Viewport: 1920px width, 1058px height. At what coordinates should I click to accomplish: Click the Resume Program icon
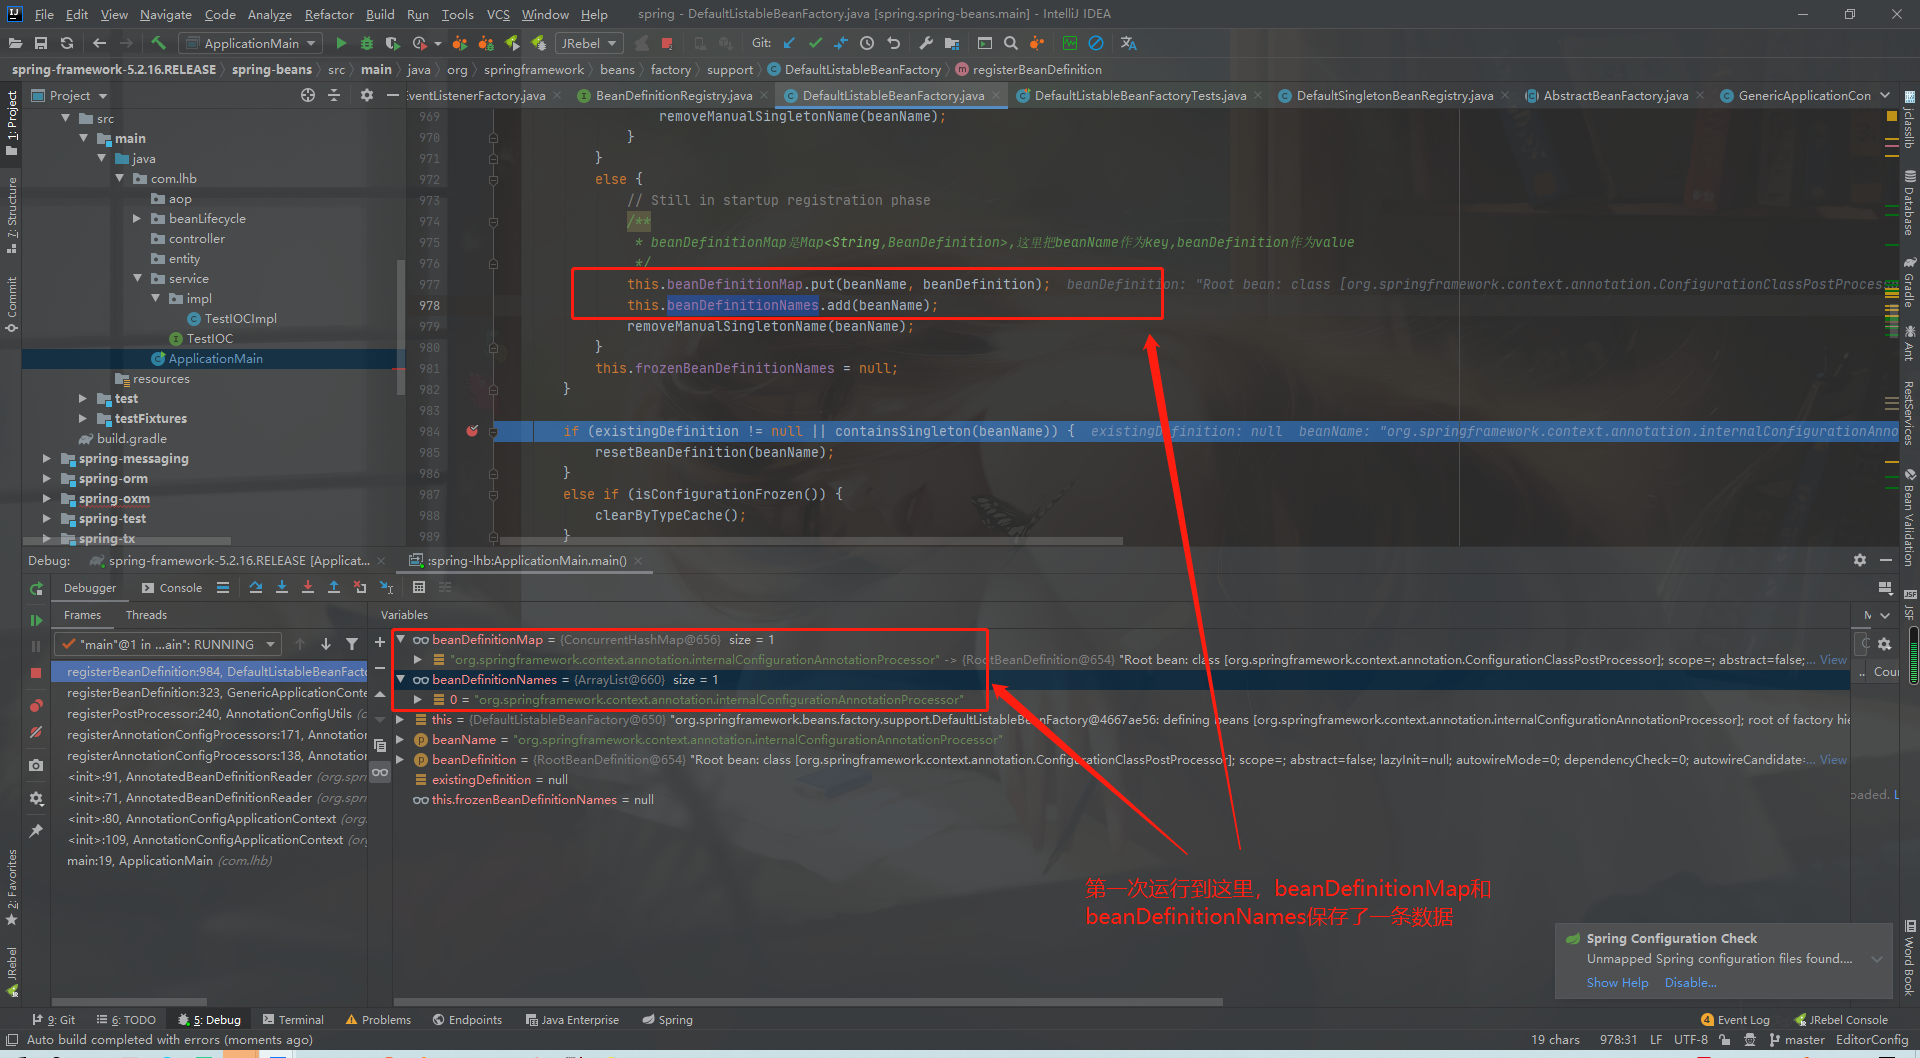pyautogui.click(x=36, y=620)
